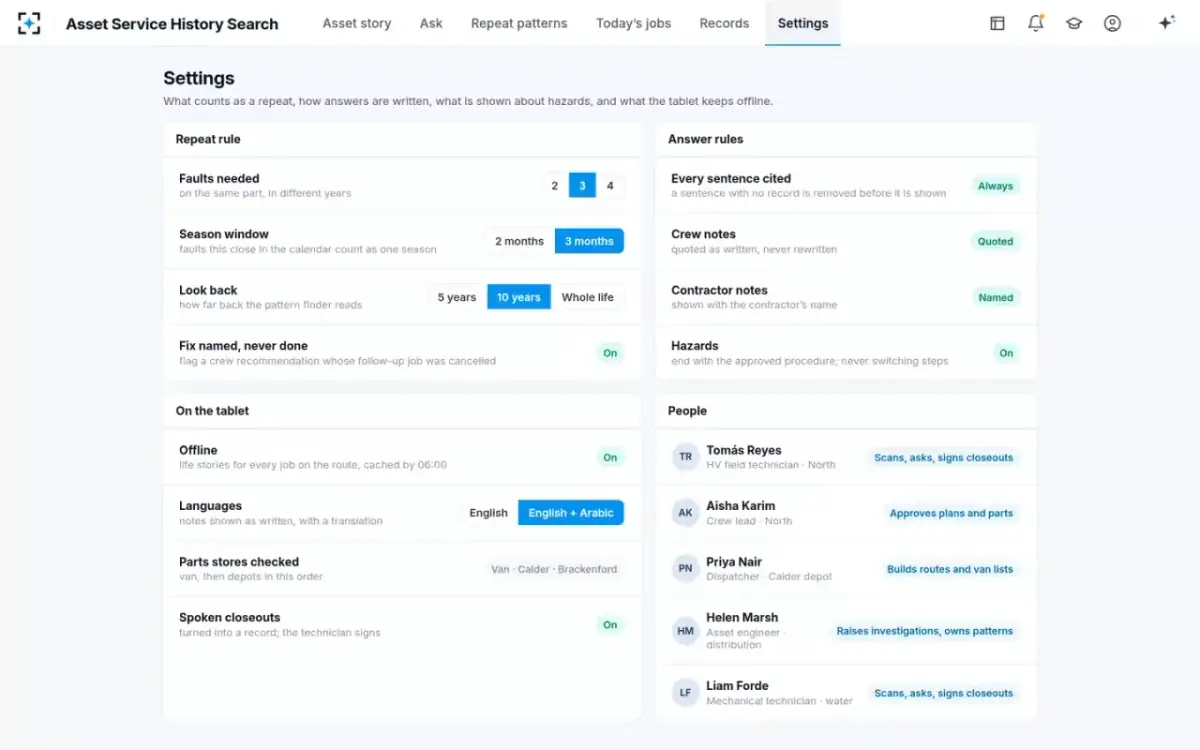Set Look back to 5 years
The image size is (1200, 750).
click(457, 297)
